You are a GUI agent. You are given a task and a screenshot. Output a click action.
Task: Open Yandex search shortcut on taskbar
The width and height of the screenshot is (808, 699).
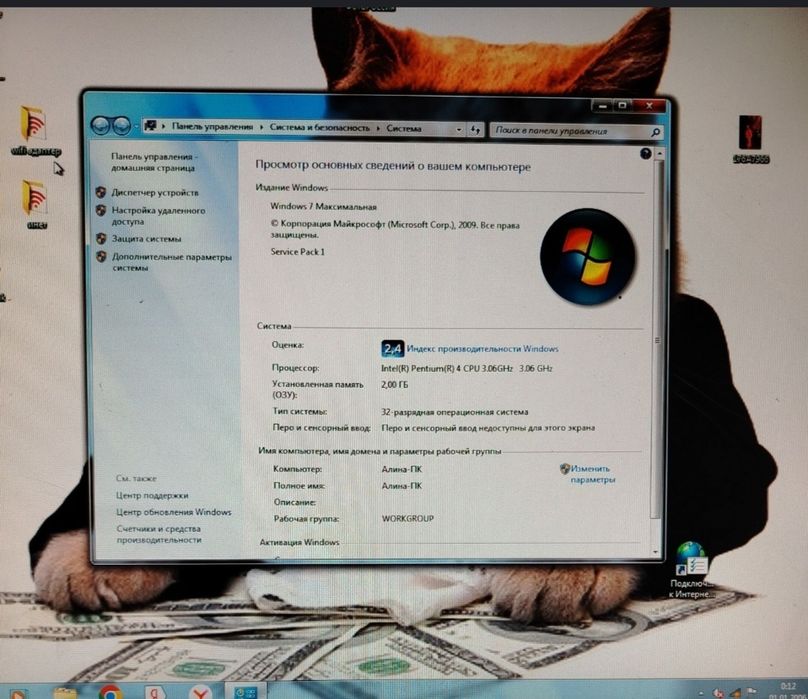(155, 693)
